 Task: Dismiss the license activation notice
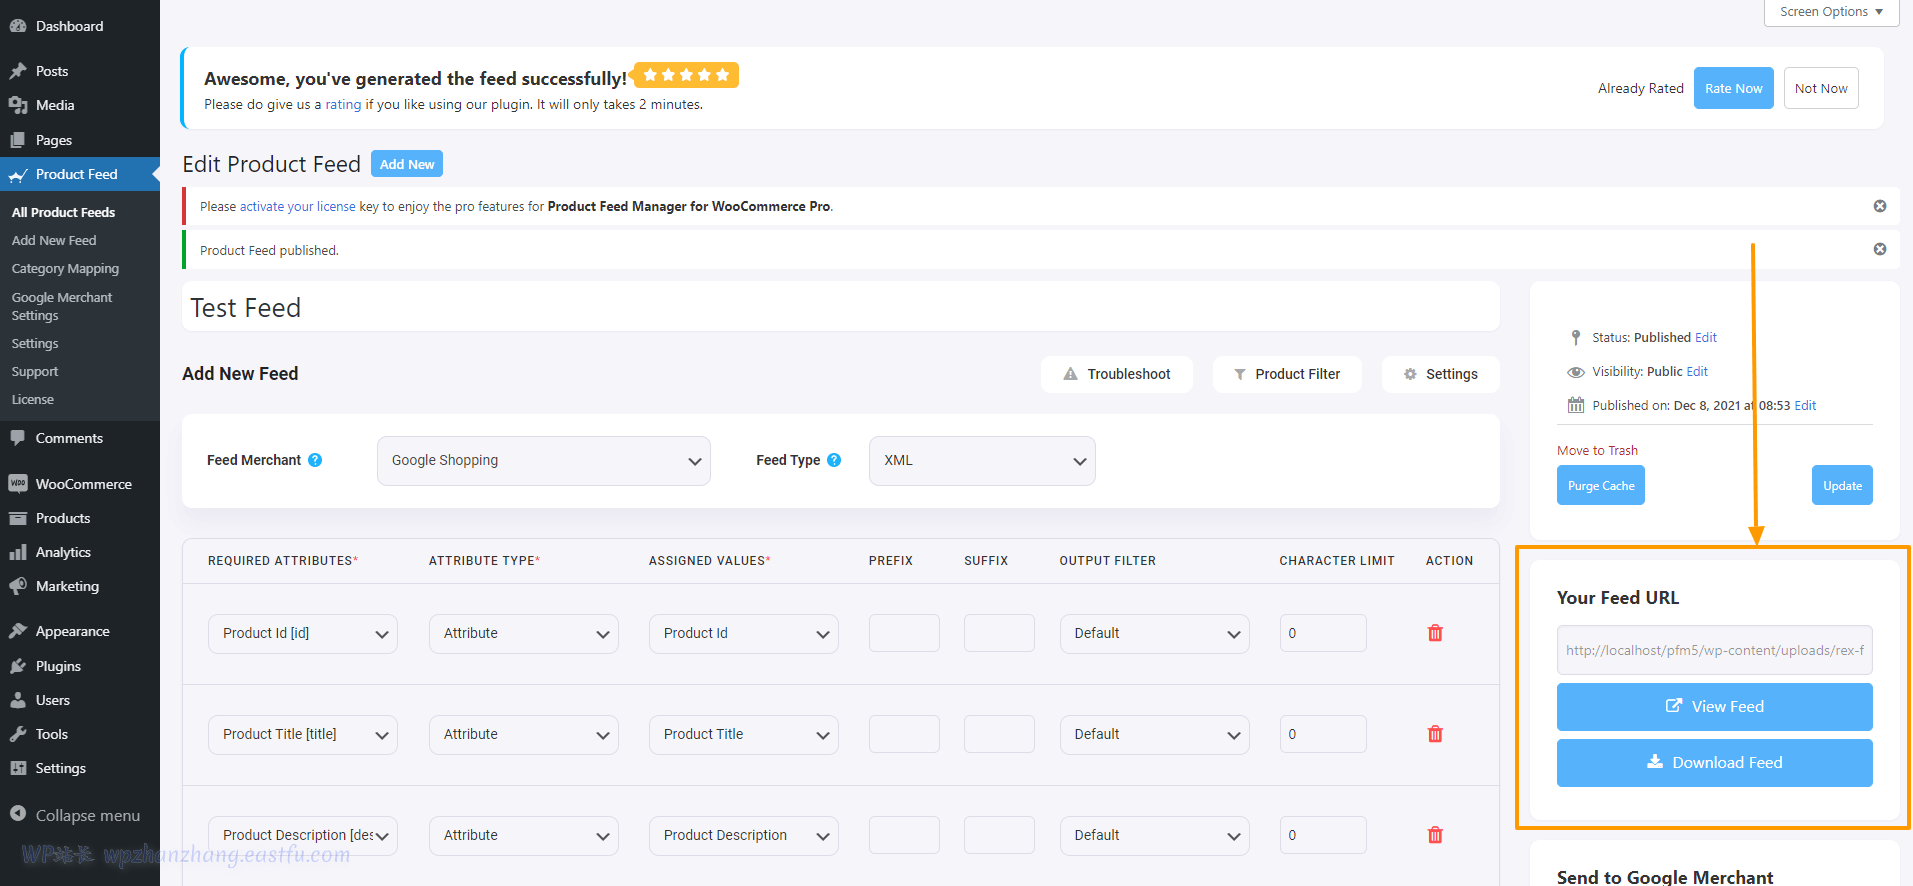point(1879,206)
